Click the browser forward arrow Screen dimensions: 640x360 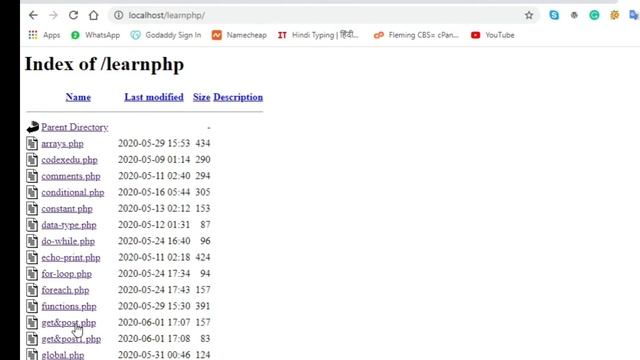[53, 16]
